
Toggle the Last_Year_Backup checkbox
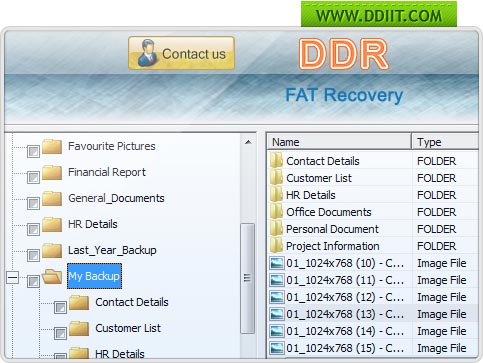[x=33, y=255]
